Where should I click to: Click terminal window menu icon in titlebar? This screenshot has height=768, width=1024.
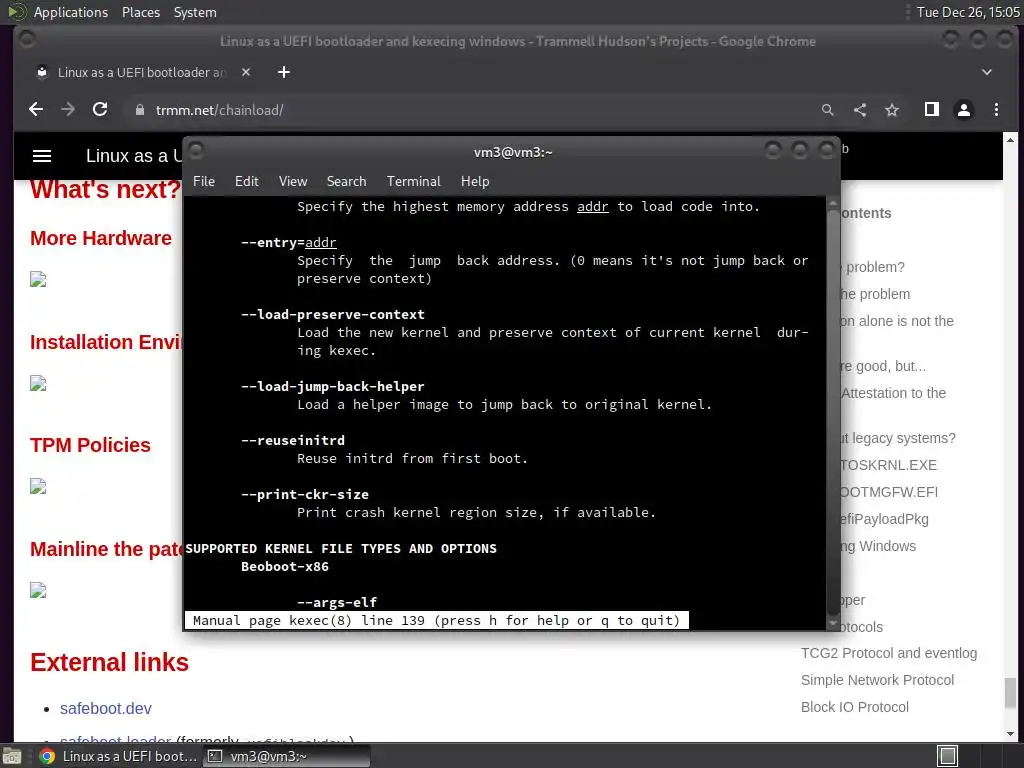click(x=196, y=151)
